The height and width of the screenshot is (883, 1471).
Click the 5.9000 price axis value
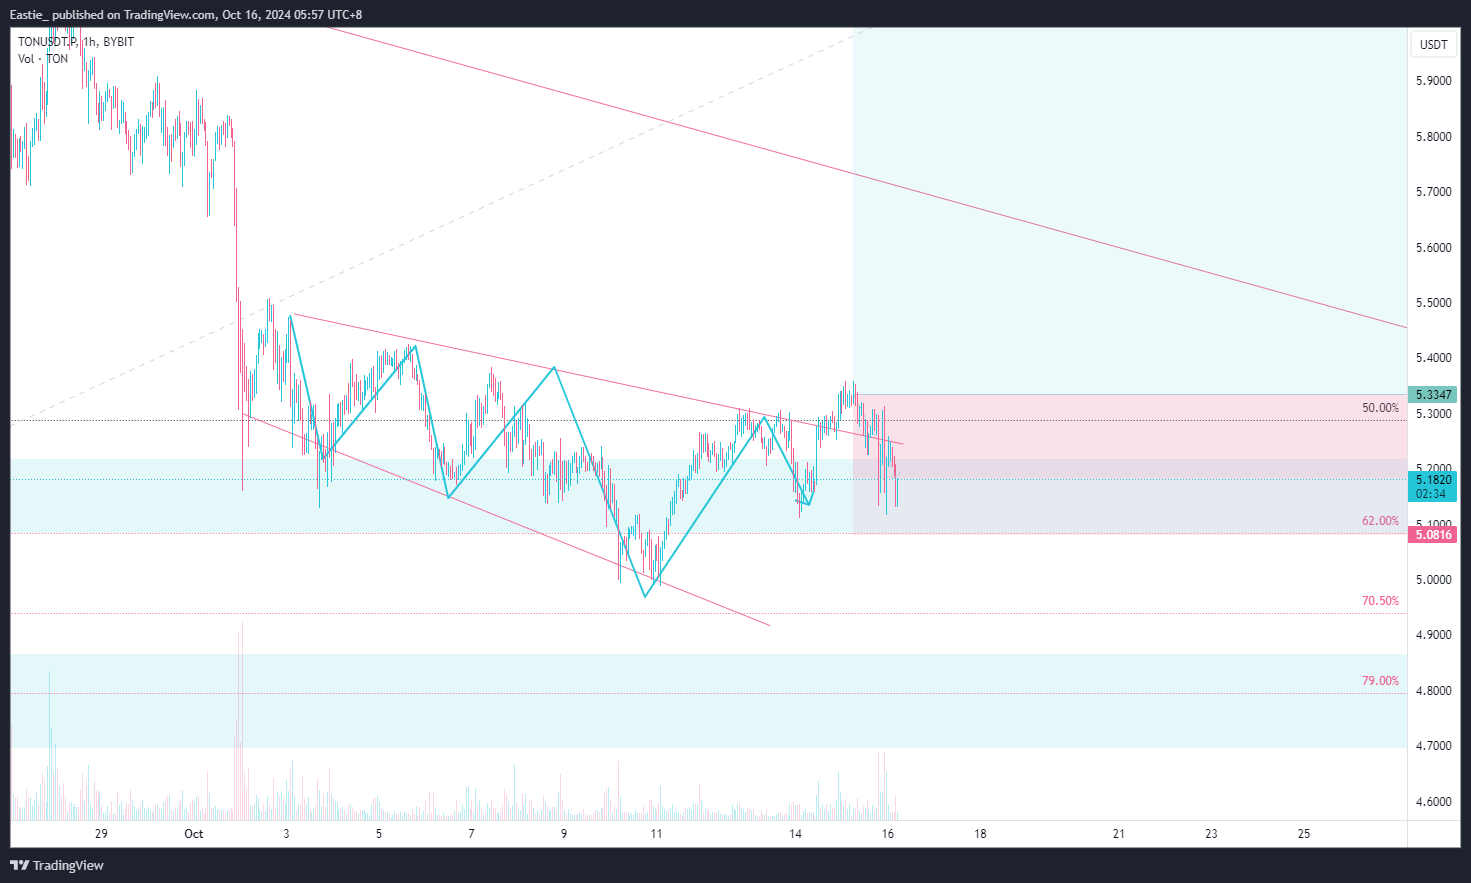tap(1434, 81)
